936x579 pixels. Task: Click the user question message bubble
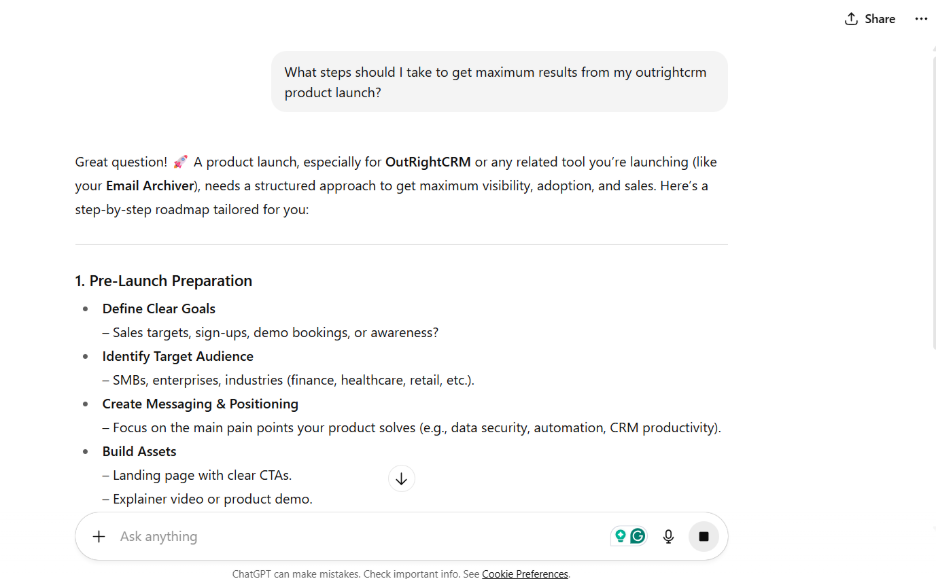(499, 82)
